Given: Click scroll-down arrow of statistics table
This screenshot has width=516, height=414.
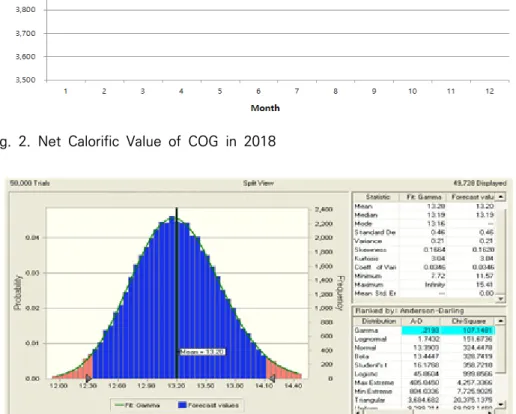Looking at the screenshot, I should 501,299.
